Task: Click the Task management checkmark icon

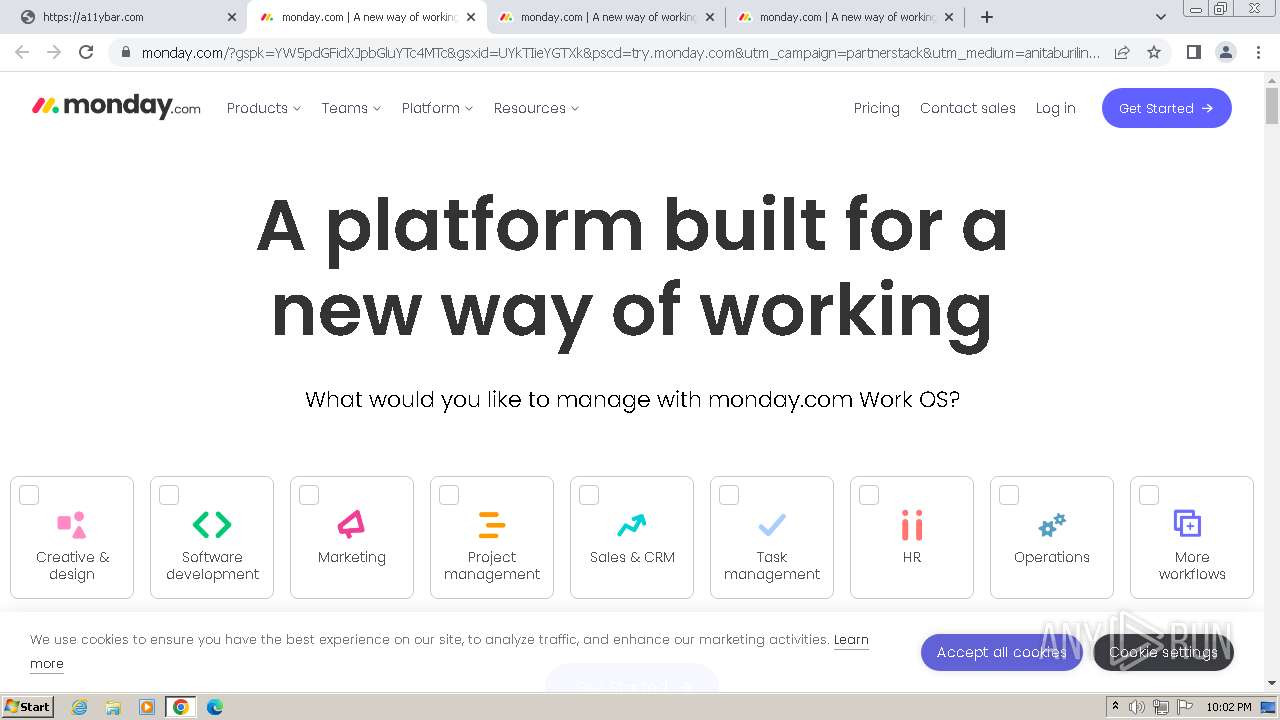Action: (772, 524)
